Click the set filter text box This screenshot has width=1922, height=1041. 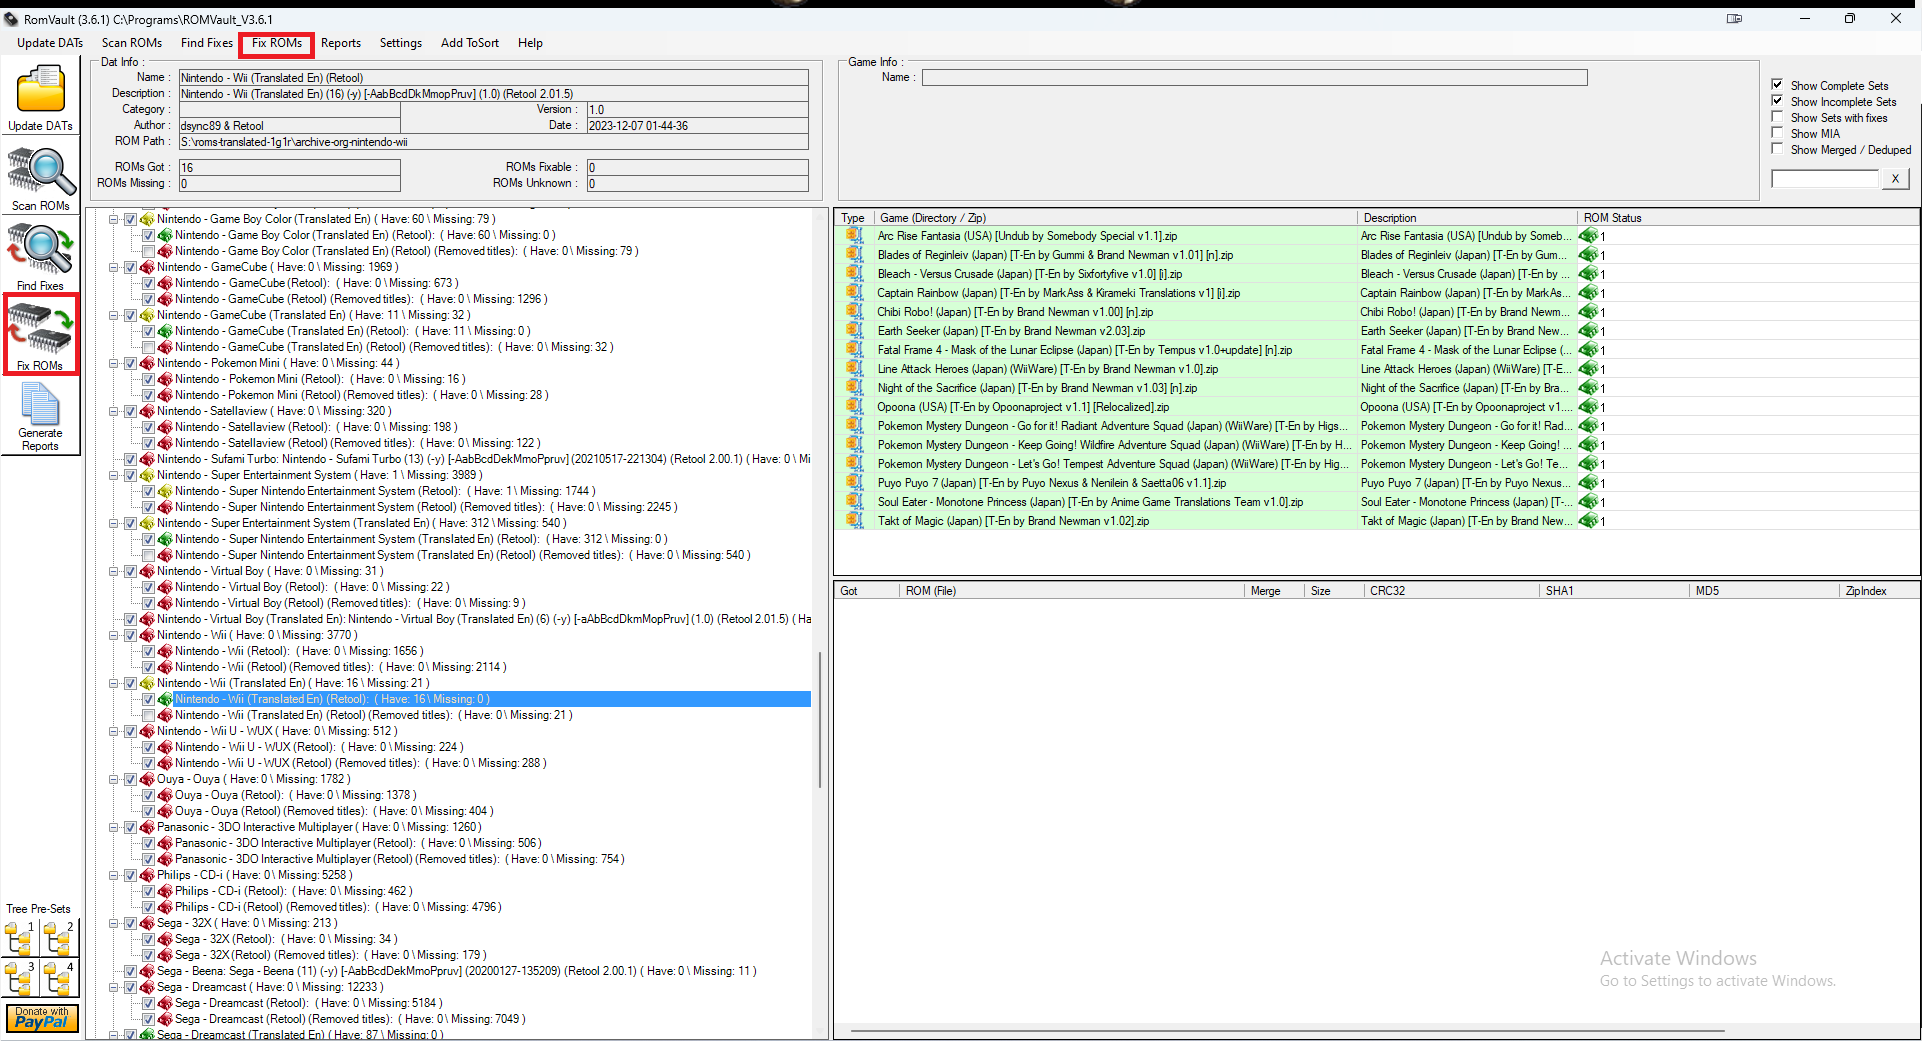pyautogui.click(x=1825, y=178)
